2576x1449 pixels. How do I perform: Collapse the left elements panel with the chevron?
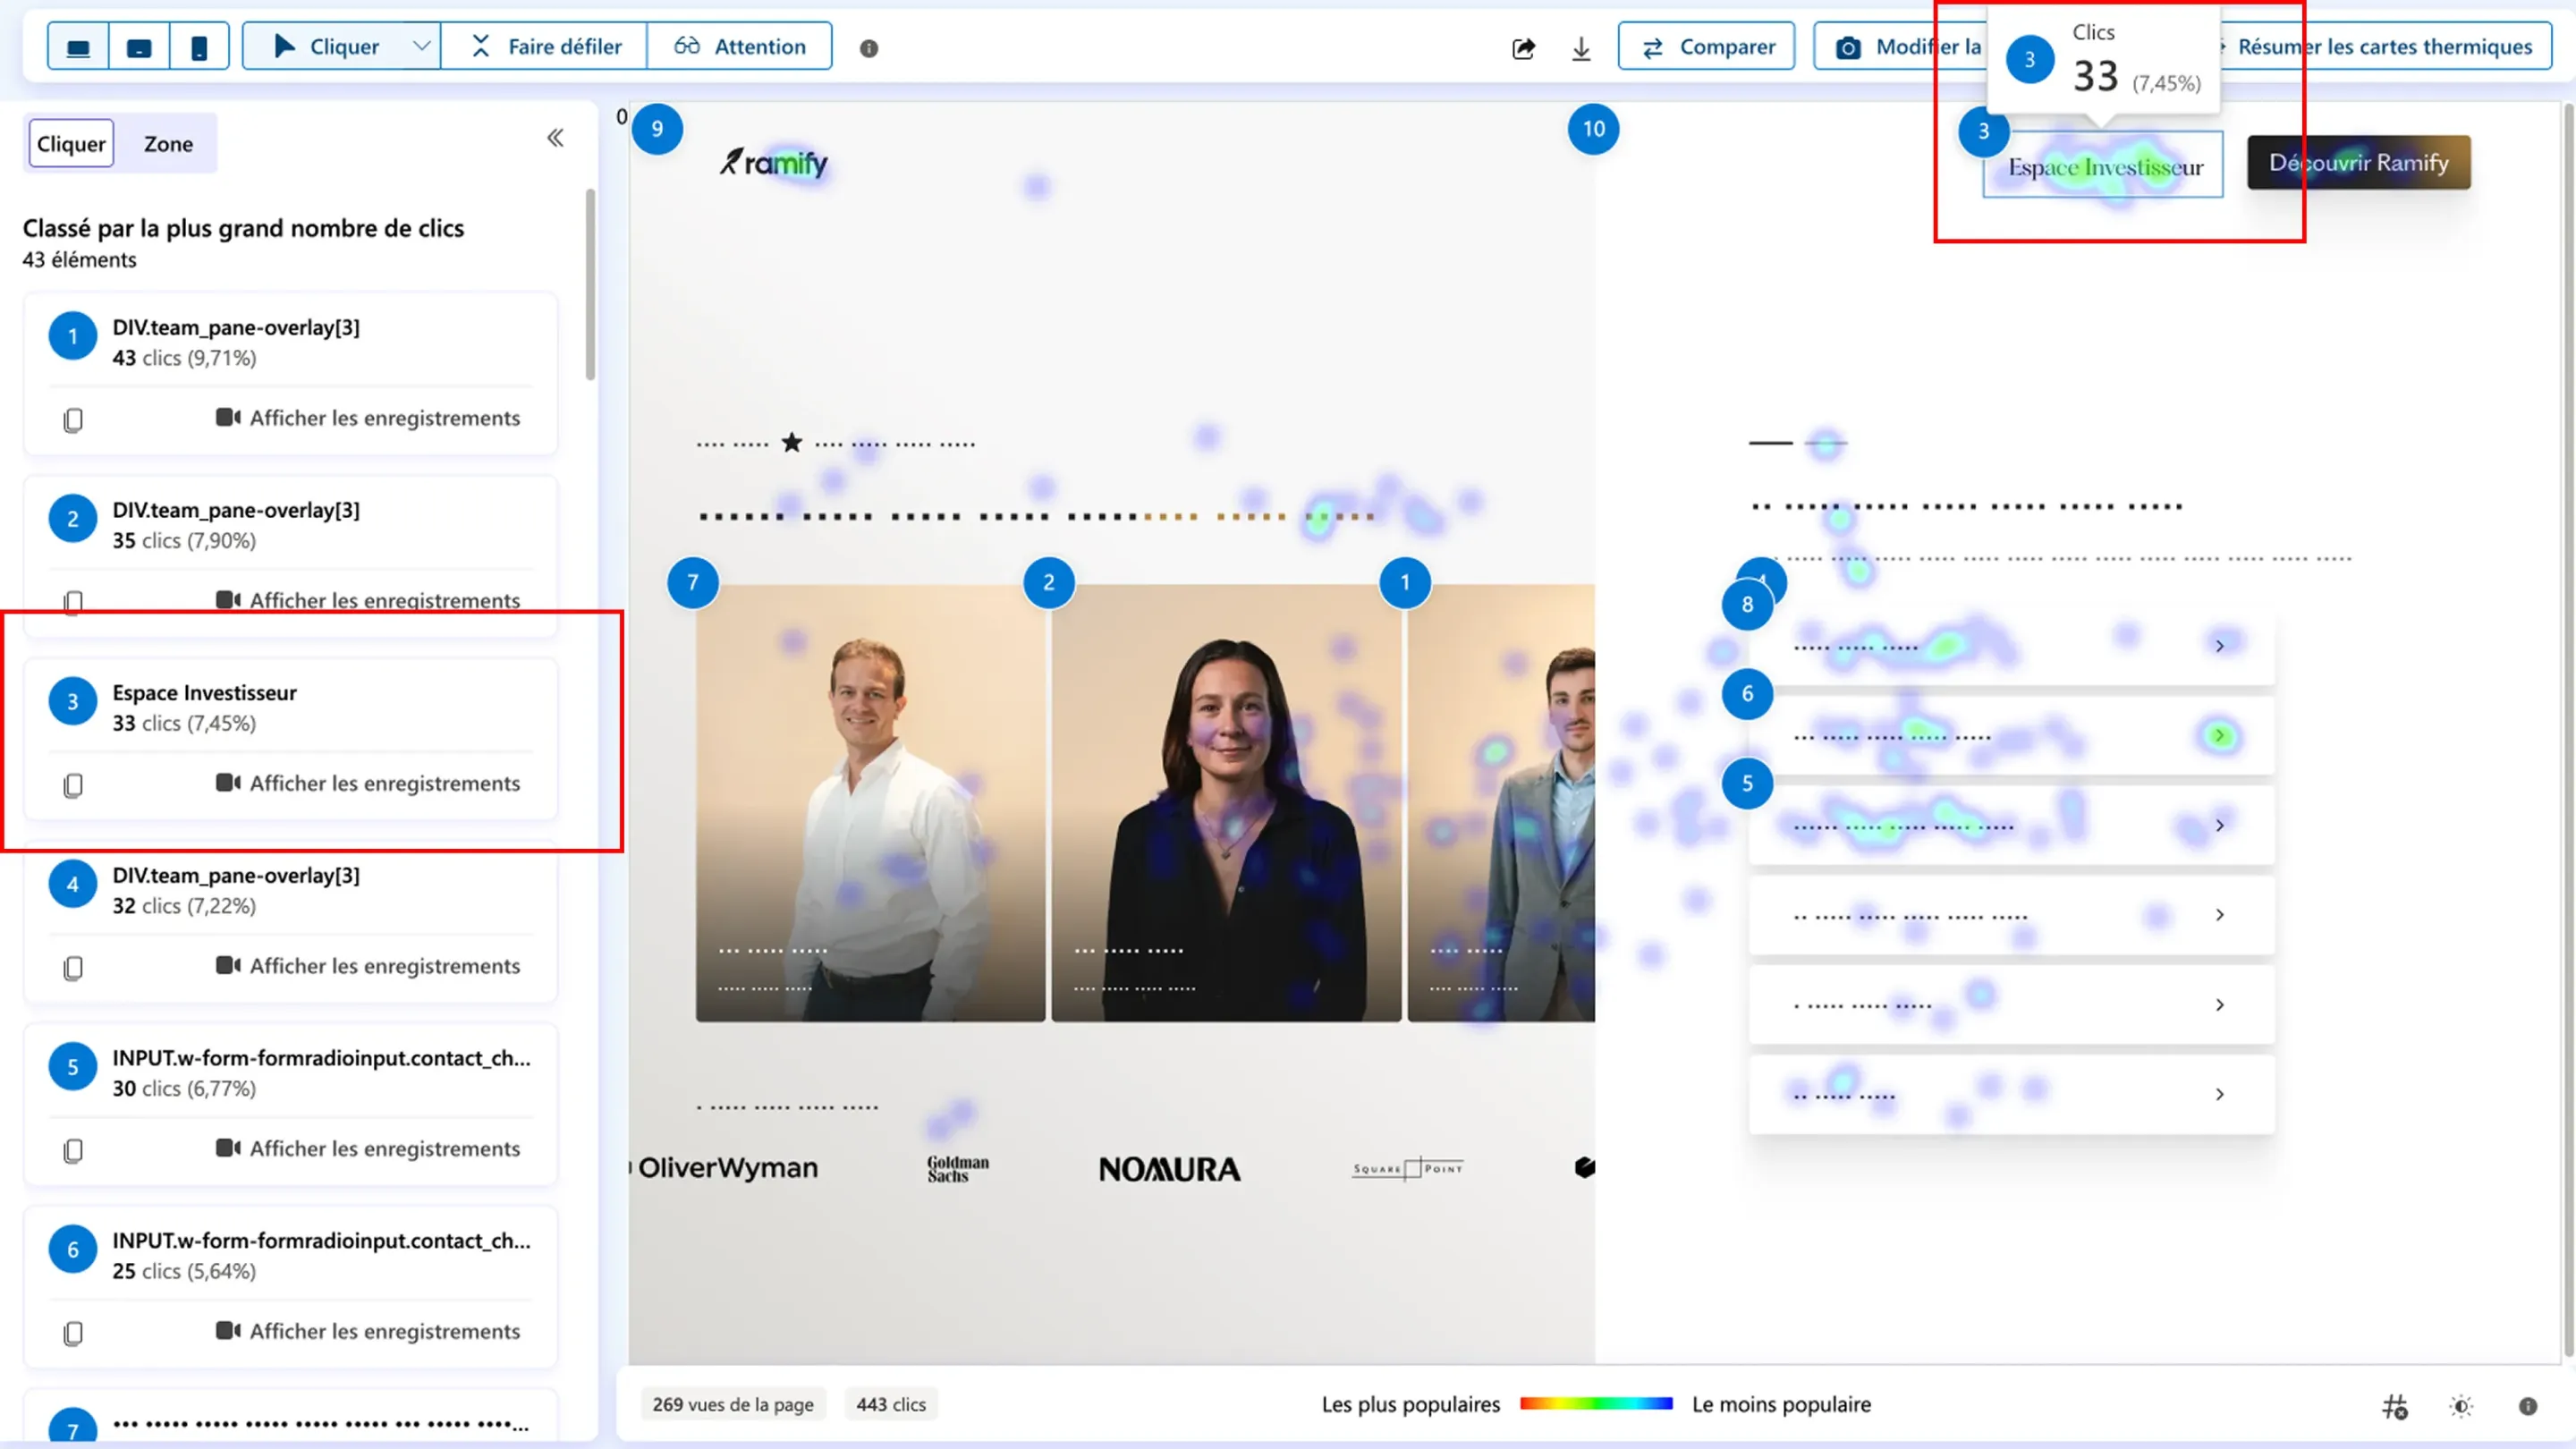[x=555, y=137]
